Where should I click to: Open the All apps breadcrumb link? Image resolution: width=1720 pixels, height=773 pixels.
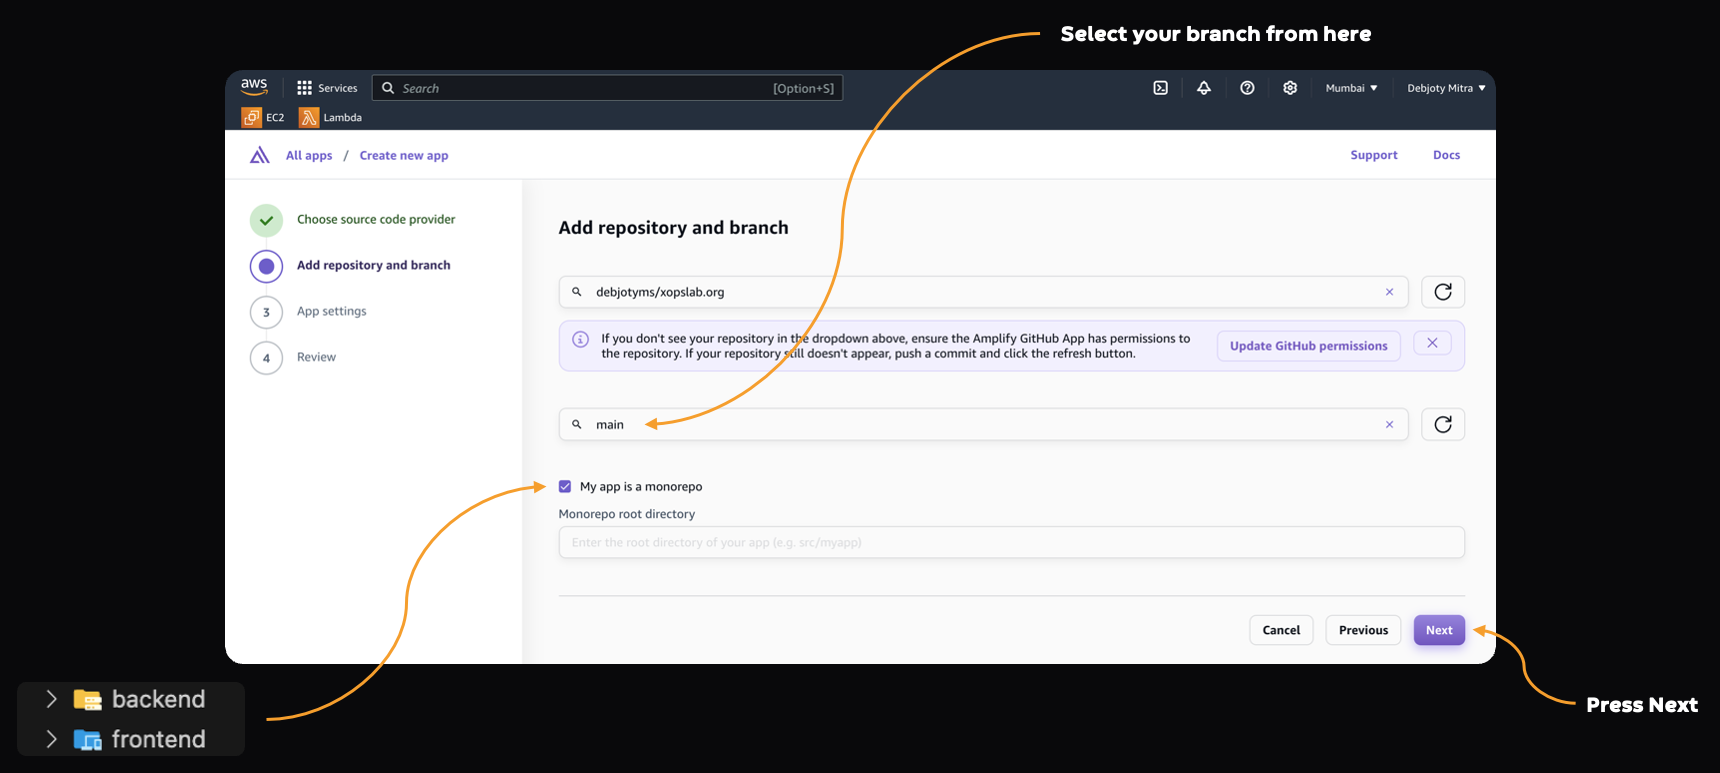pyautogui.click(x=309, y=155)
